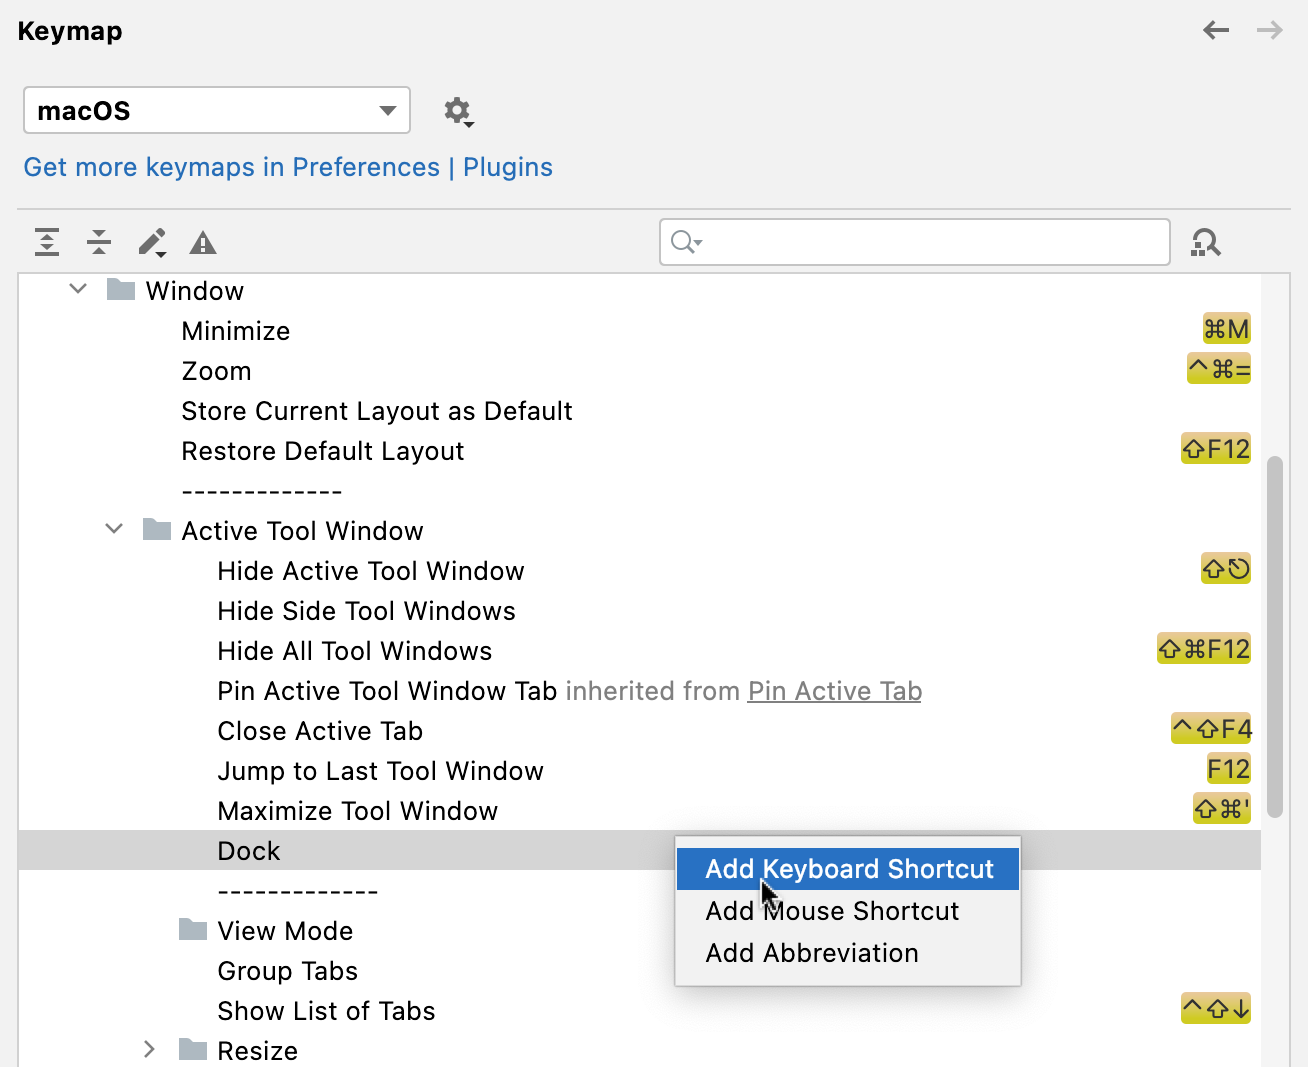Click the back navigation arrow
Viewport: 1308px width, 1067px height.
click(x=1216, y=30)
